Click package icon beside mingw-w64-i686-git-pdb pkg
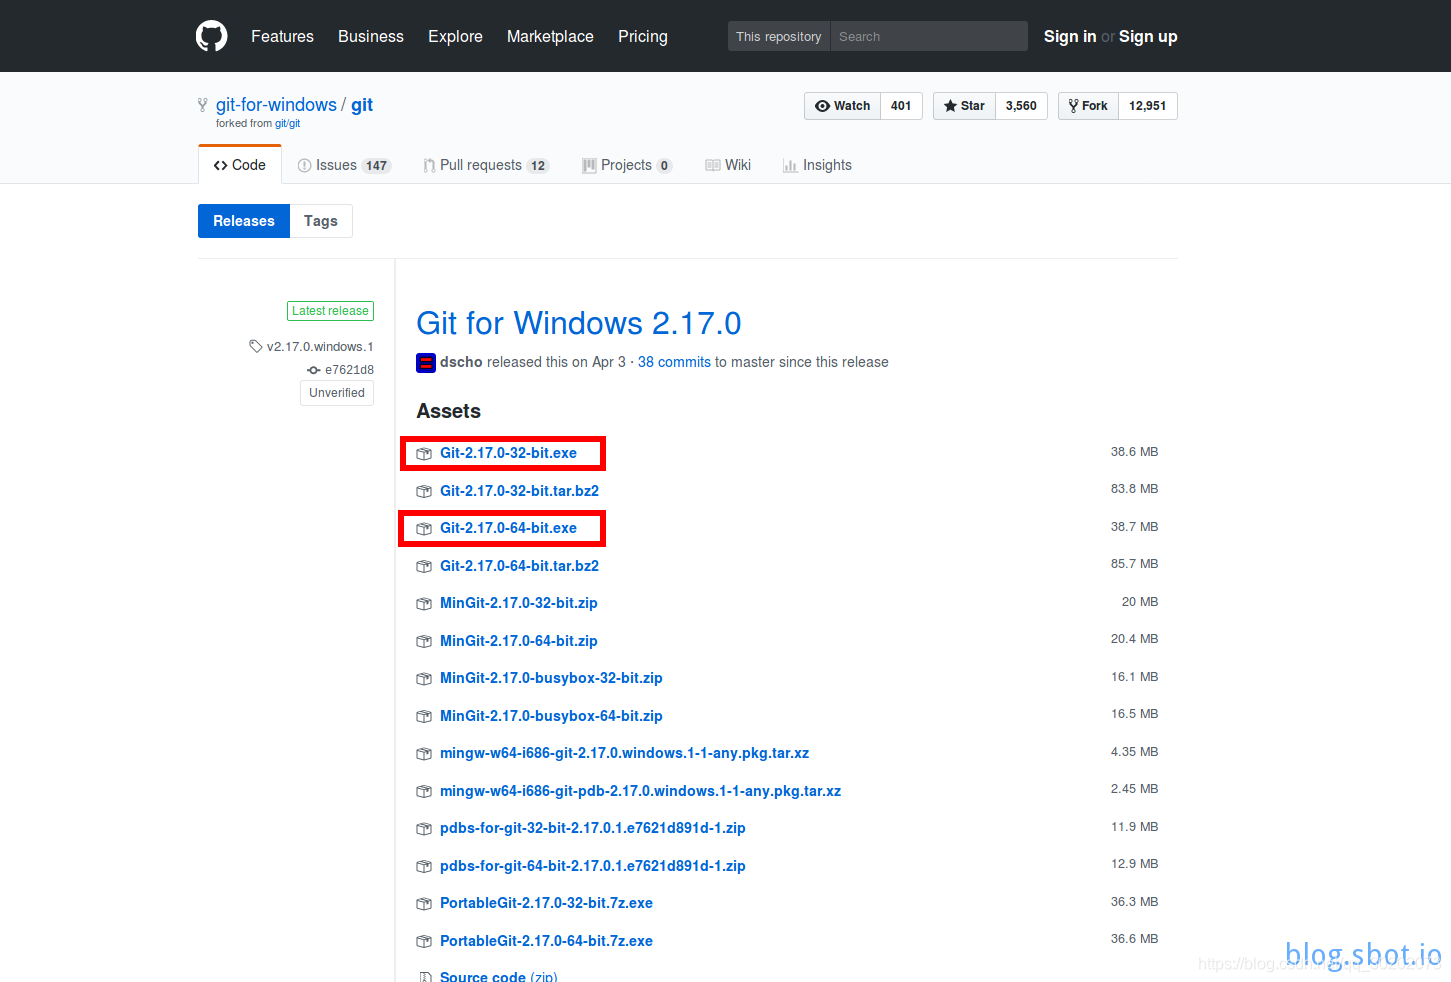1451x982 pixels. pos(424,791)
